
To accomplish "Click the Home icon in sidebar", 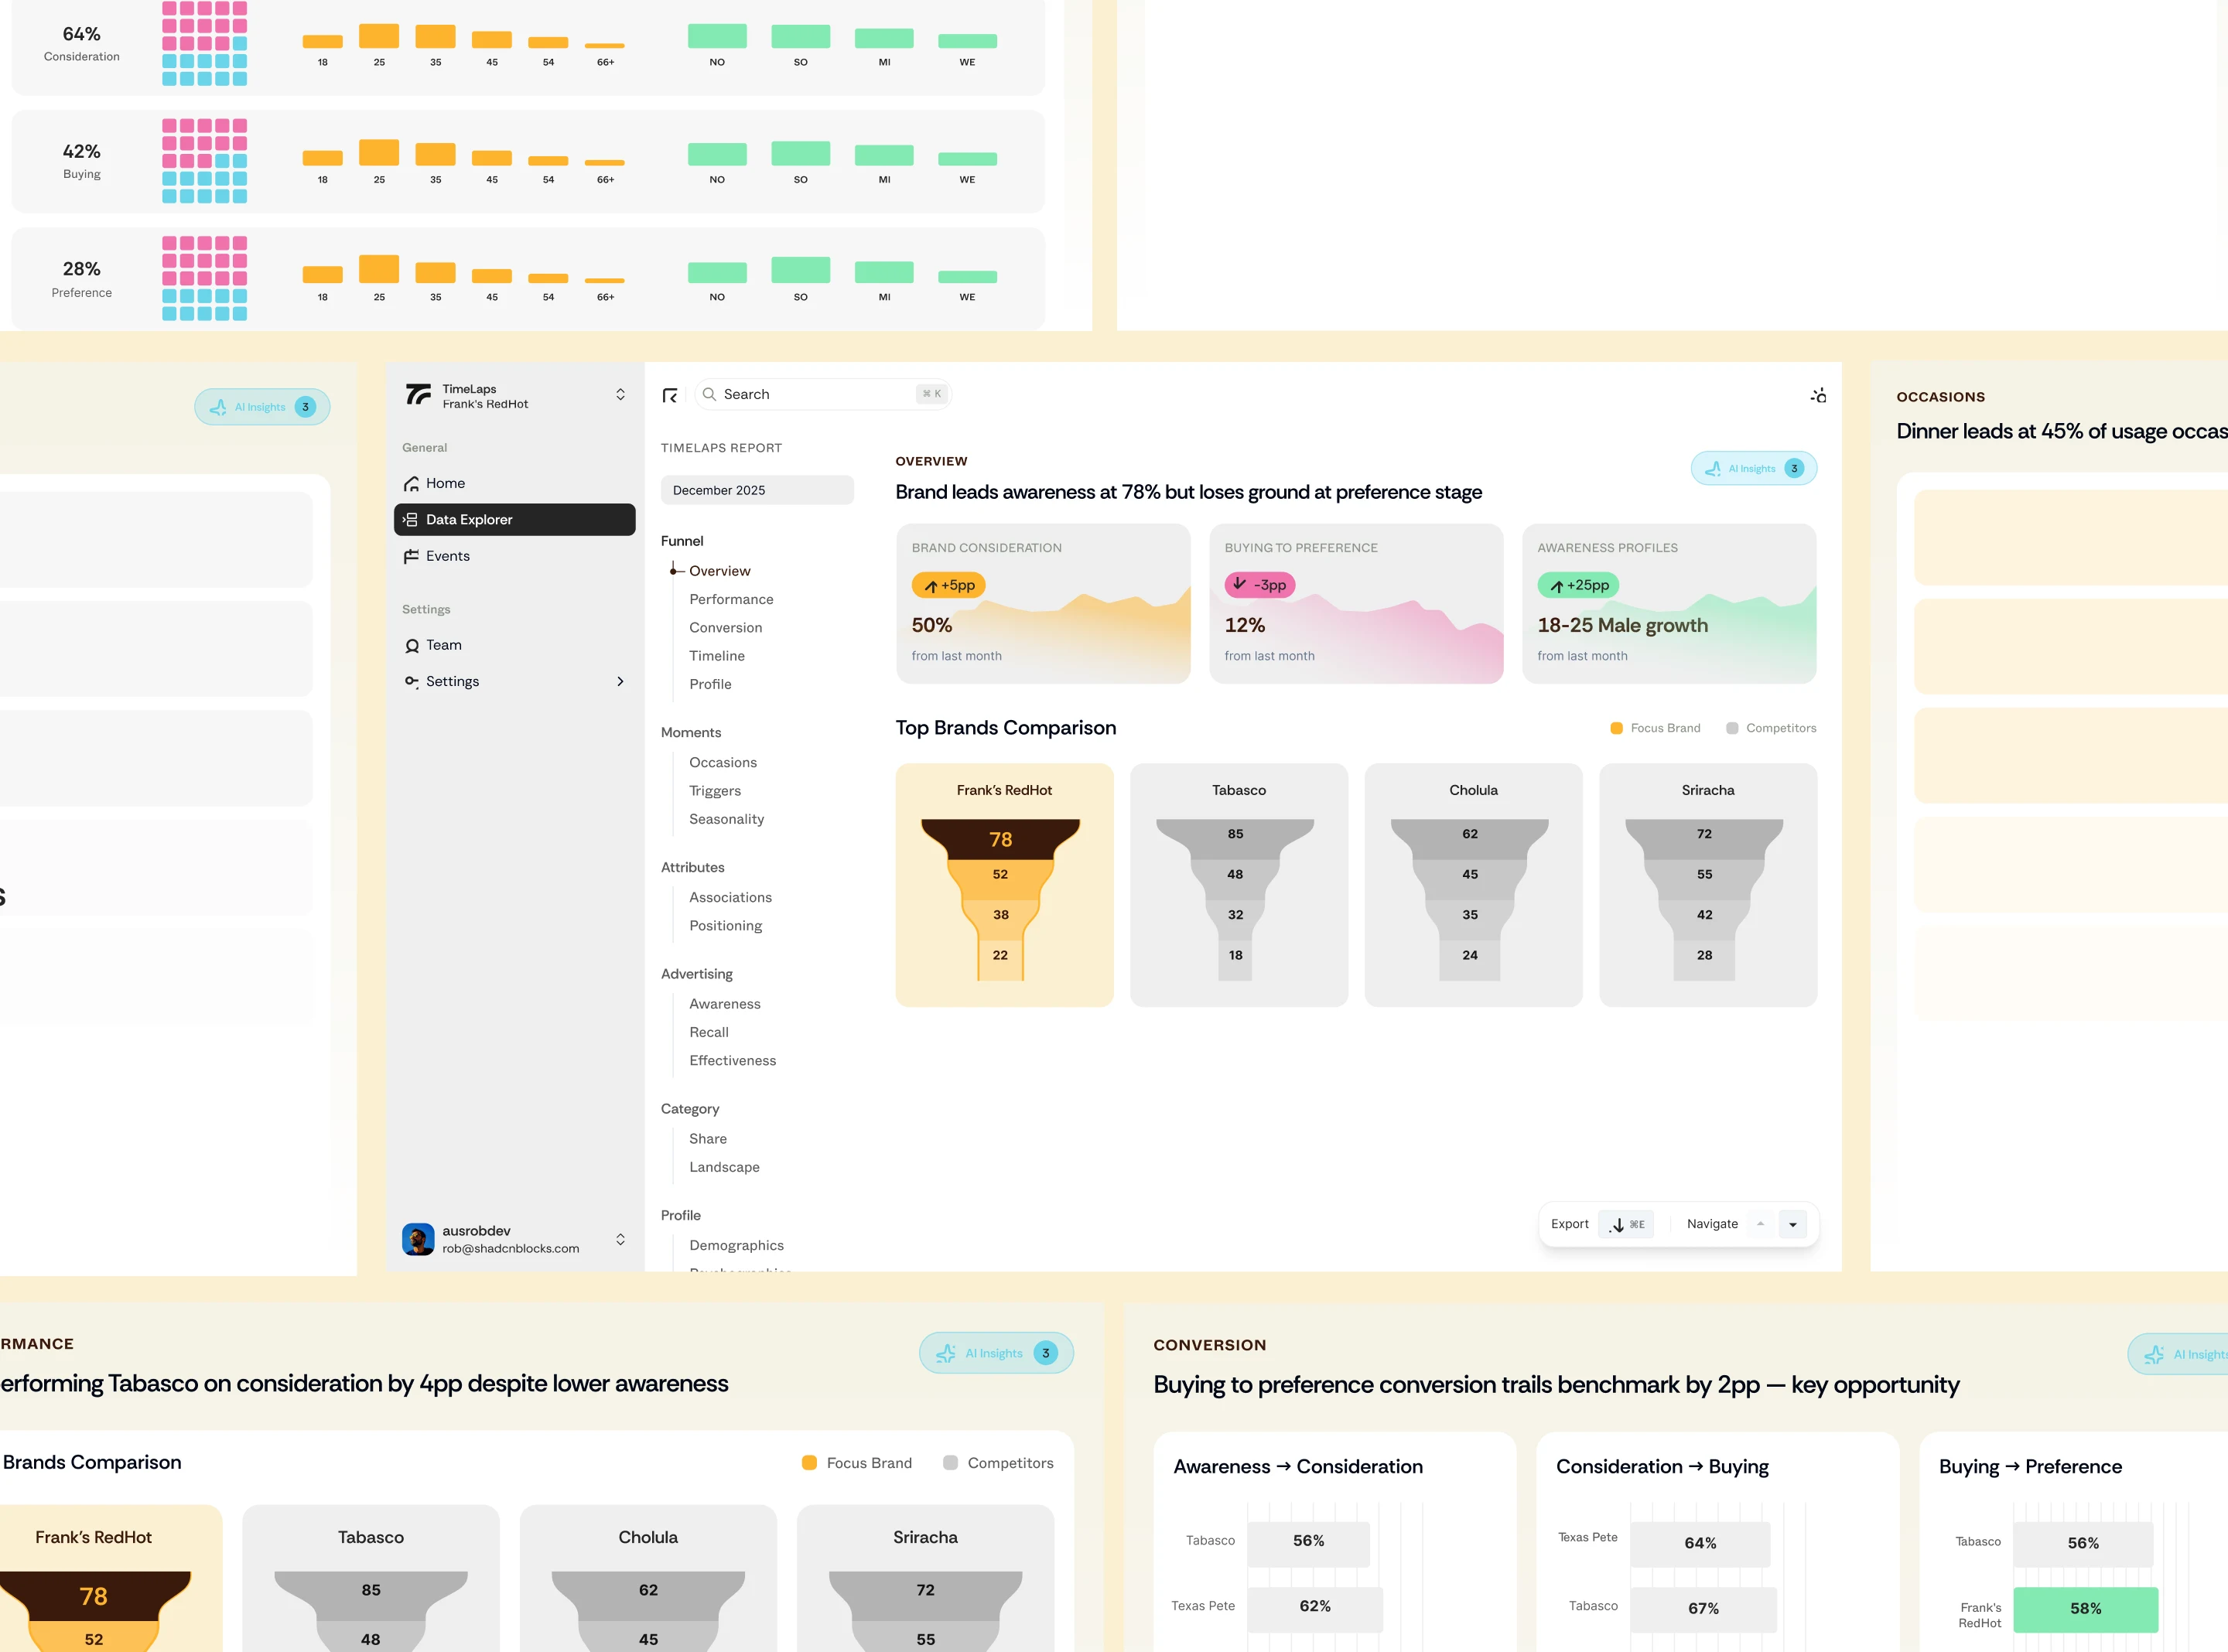I will click(411, 484).
